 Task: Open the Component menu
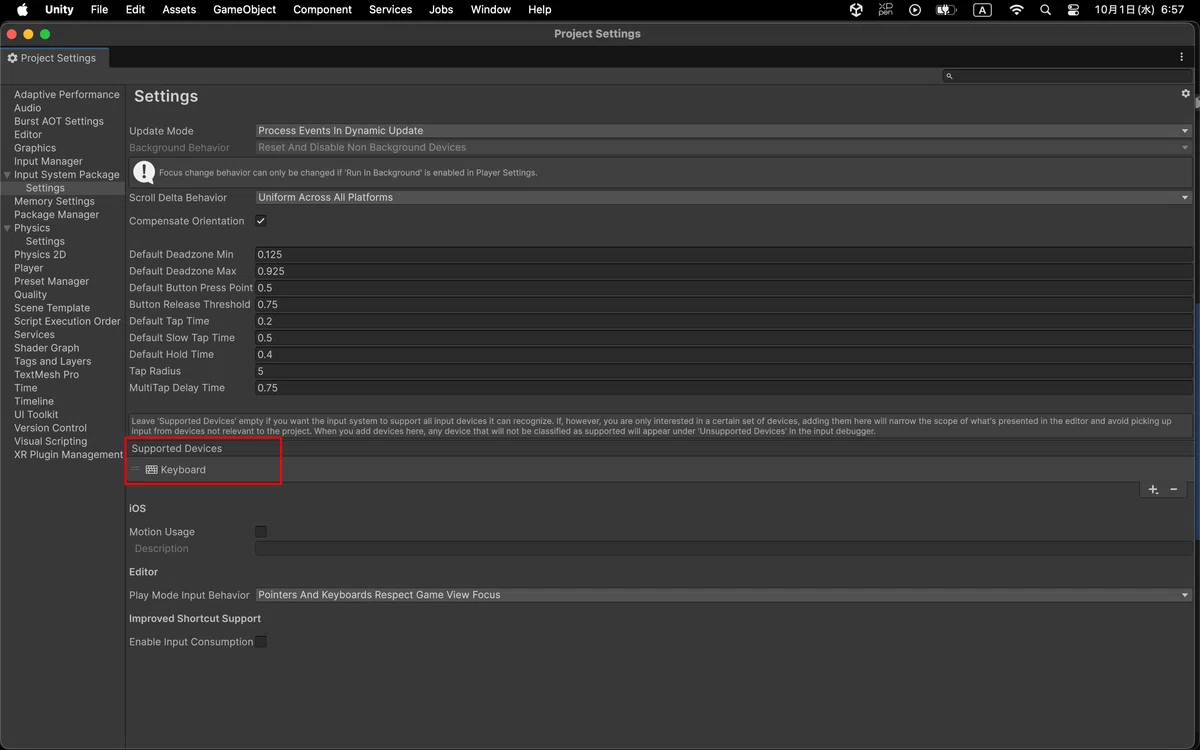pyautogui.click(x=322, y=10)
